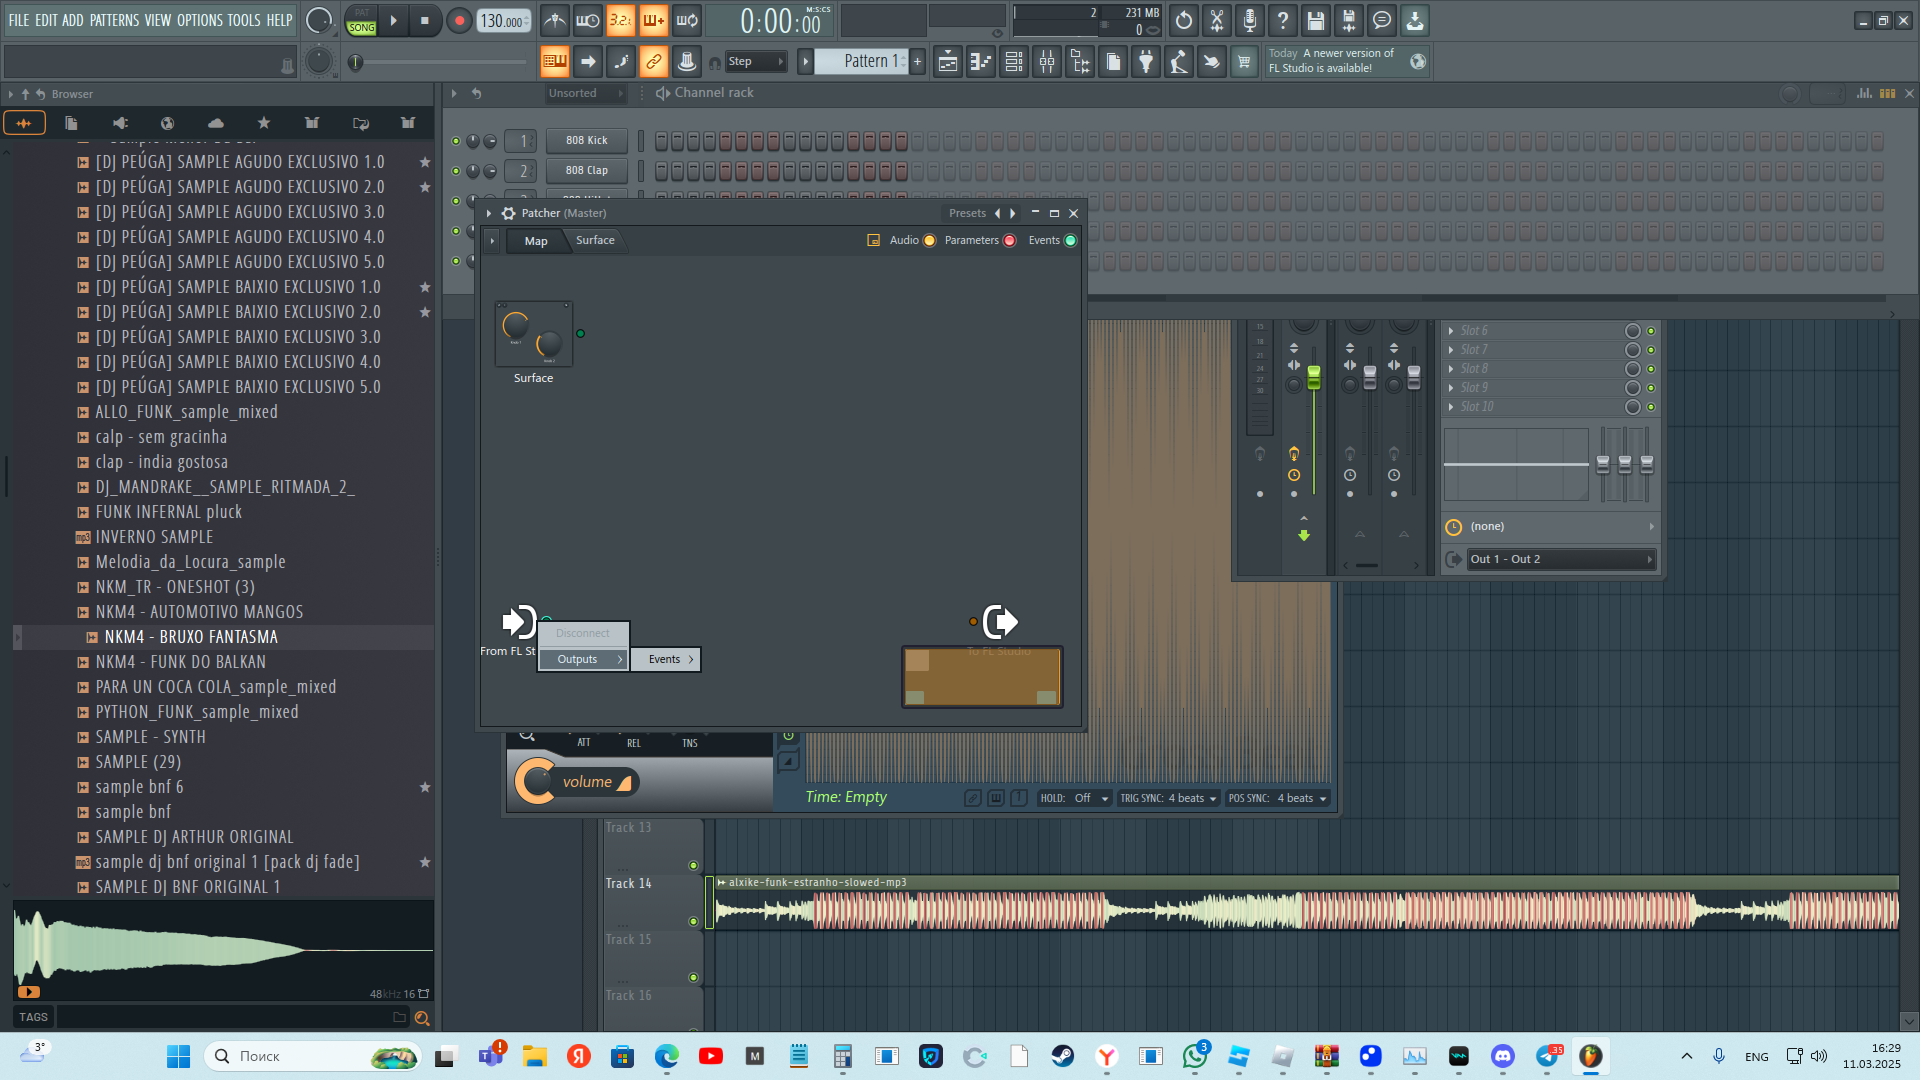Open the Playlist view icon

[948, 62]
